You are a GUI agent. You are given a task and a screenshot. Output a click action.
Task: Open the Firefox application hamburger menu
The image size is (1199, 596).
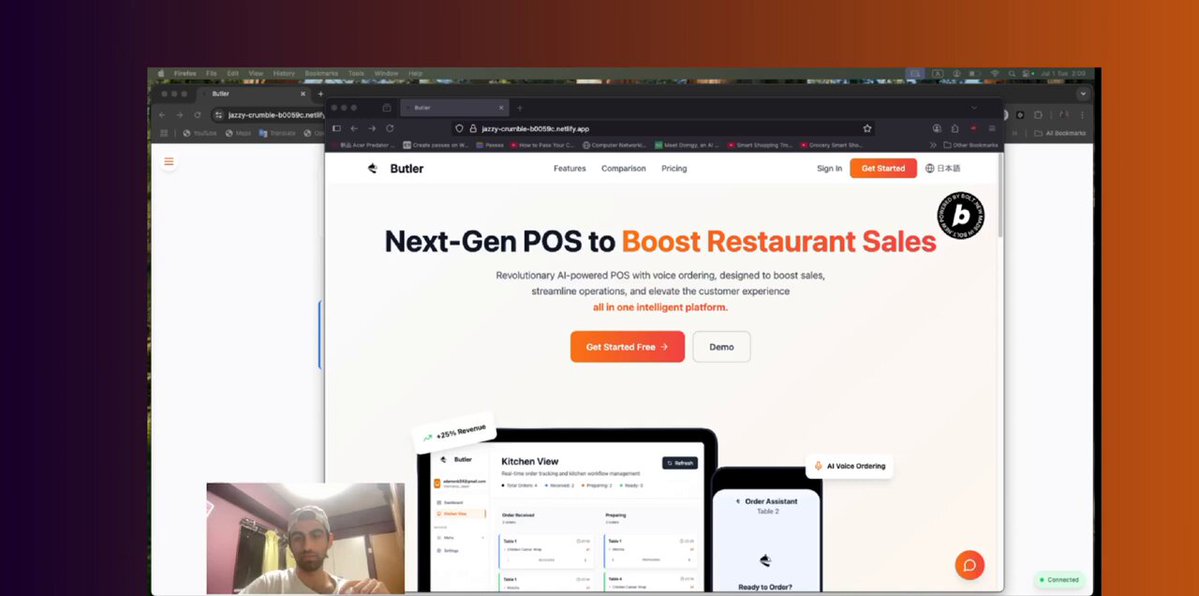tap(992, 129)
